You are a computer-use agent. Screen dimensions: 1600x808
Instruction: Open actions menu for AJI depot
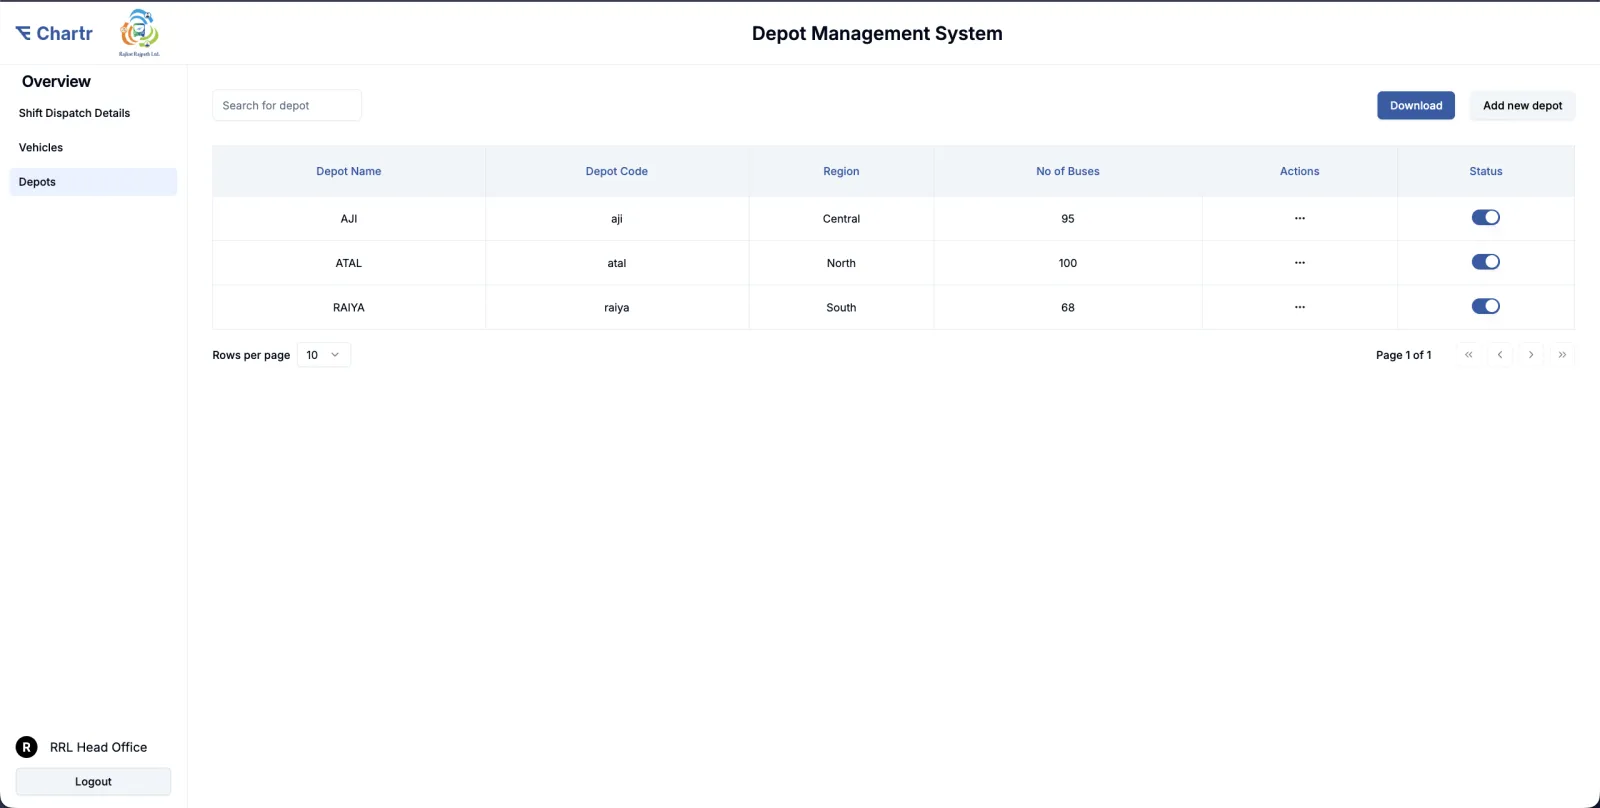[x=1299, y=218]
